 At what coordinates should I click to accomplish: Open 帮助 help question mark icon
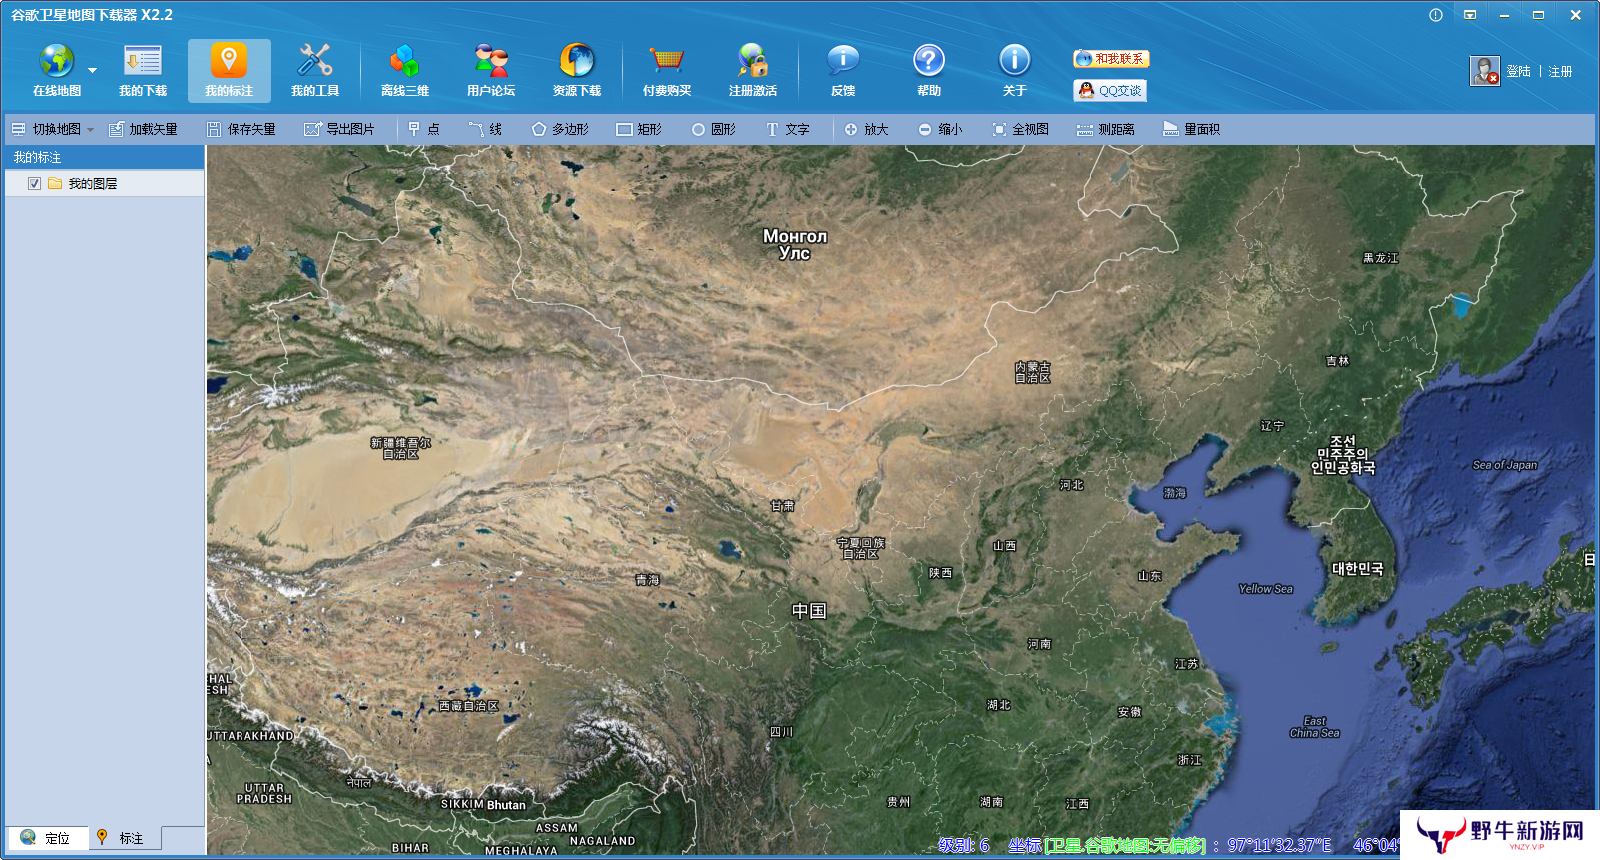click(929, 61)
